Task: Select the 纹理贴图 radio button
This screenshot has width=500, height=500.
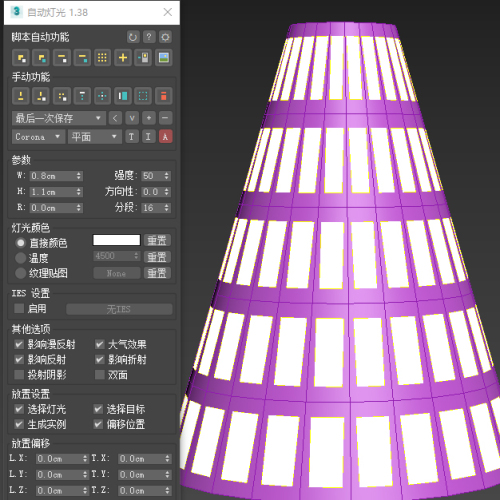Action: click(x=20, y=273)
